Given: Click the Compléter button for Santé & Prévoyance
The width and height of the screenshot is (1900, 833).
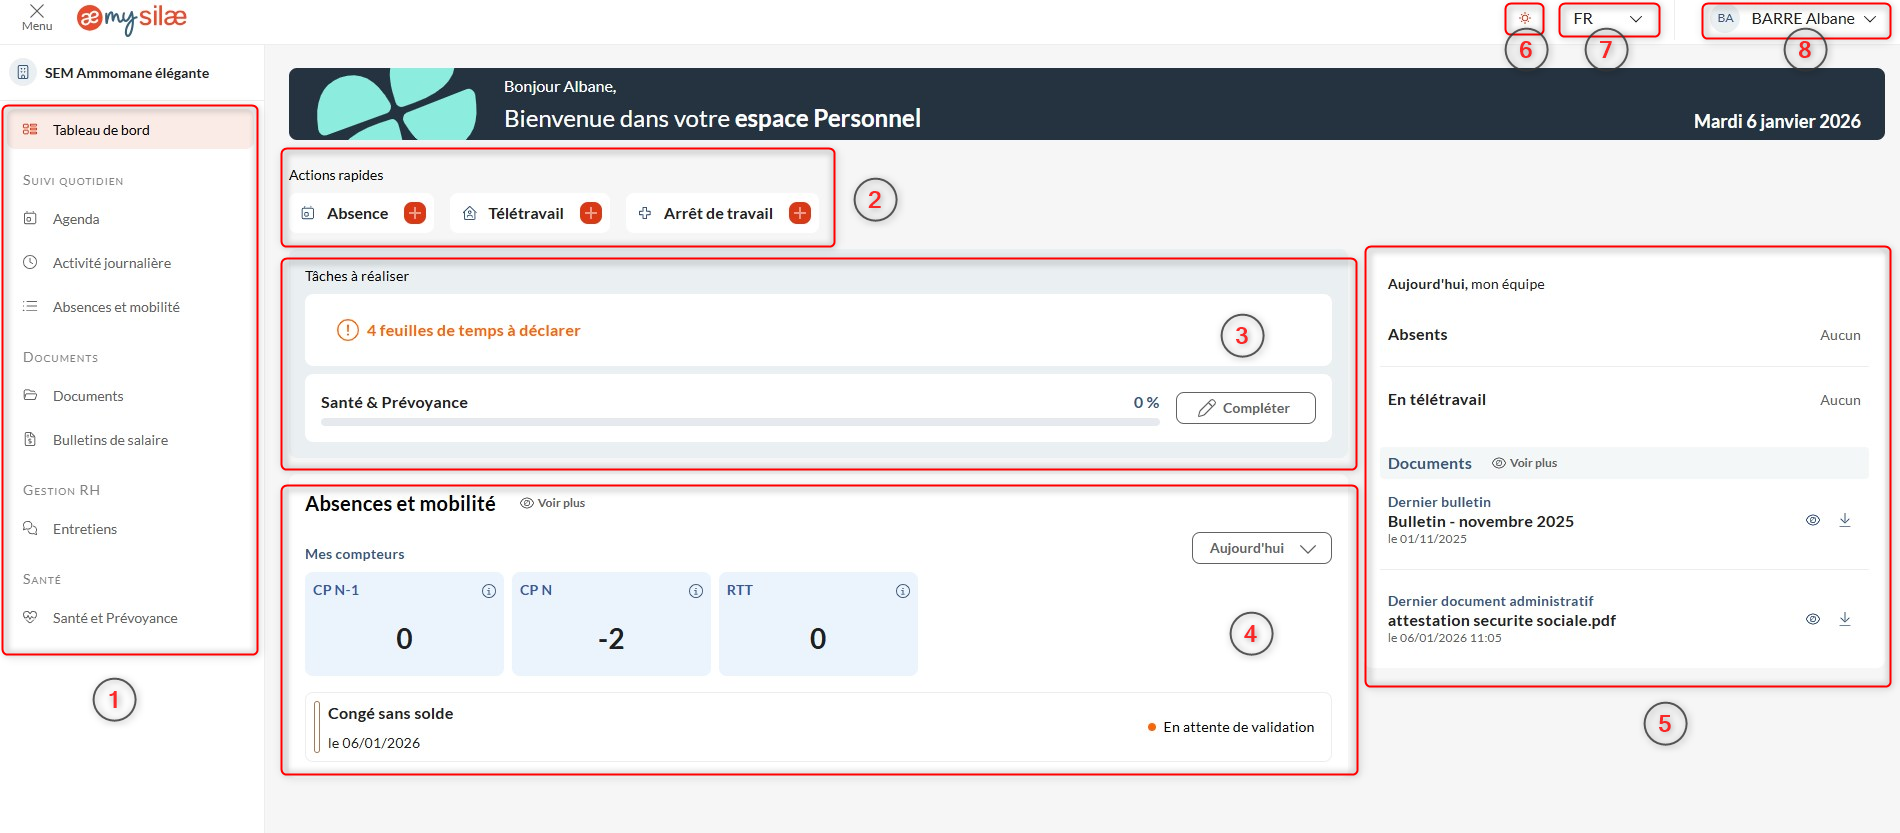Looking at the screenshot, I should tap(1245, 408).
